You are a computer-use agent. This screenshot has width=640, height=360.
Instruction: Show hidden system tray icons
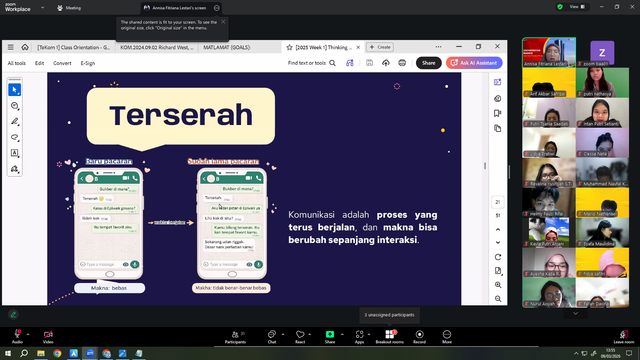pyautogui.click(x=576, y=353)
